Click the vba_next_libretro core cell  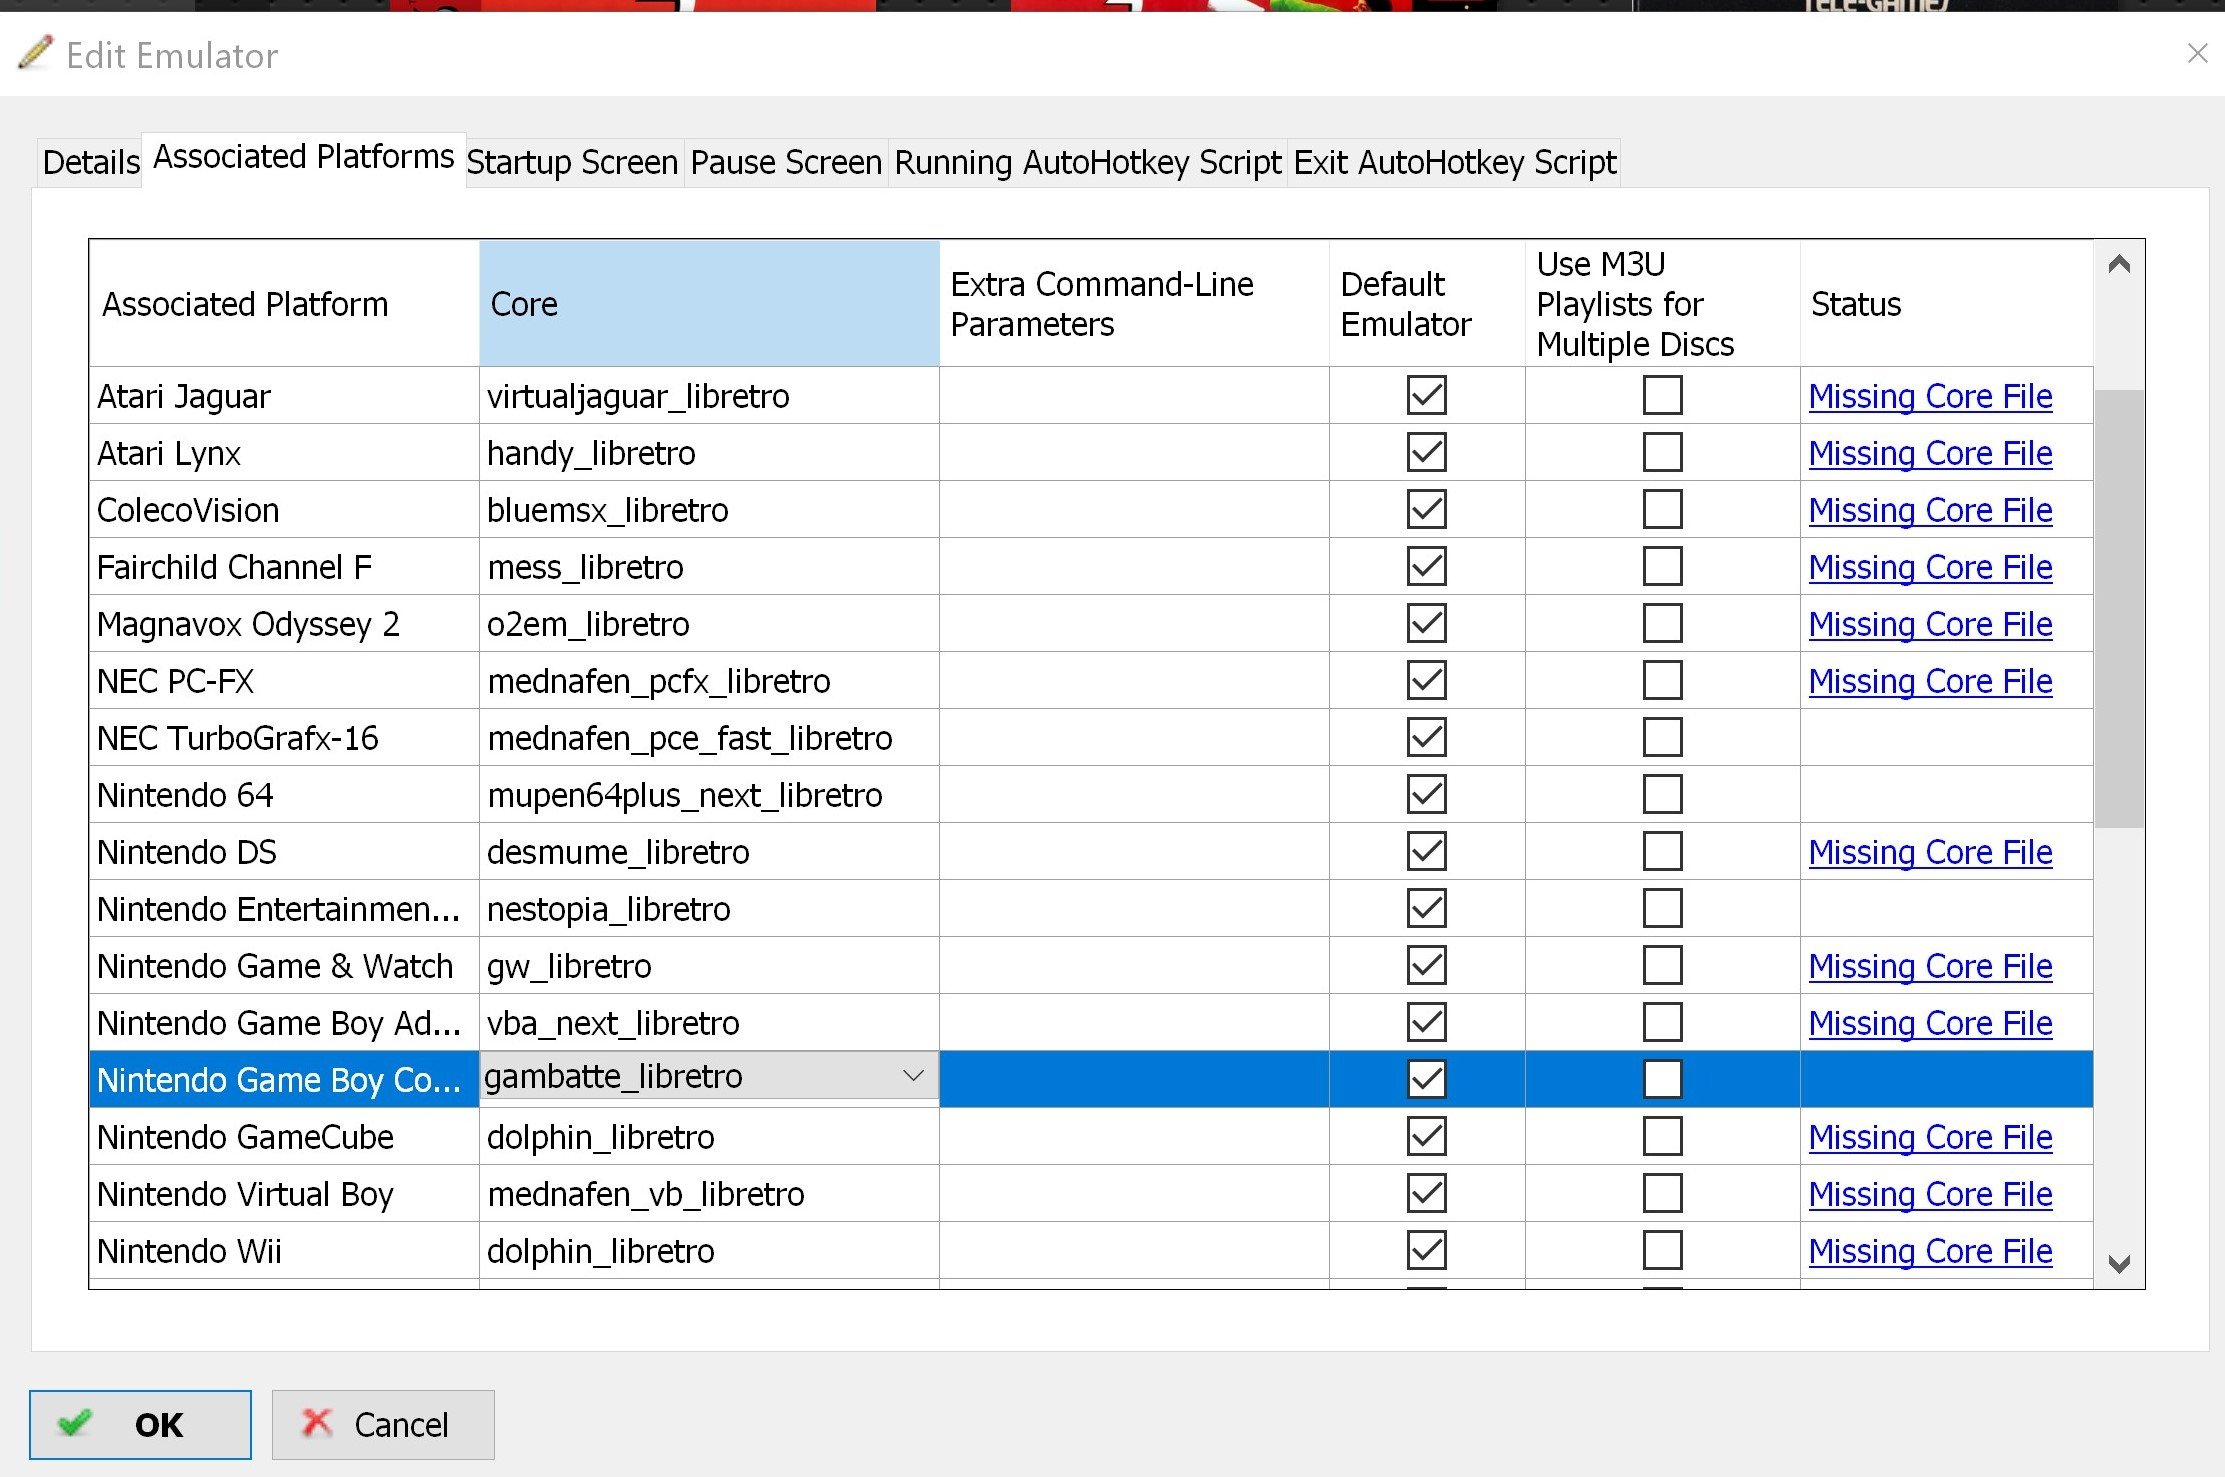[x=709, y=1023]
